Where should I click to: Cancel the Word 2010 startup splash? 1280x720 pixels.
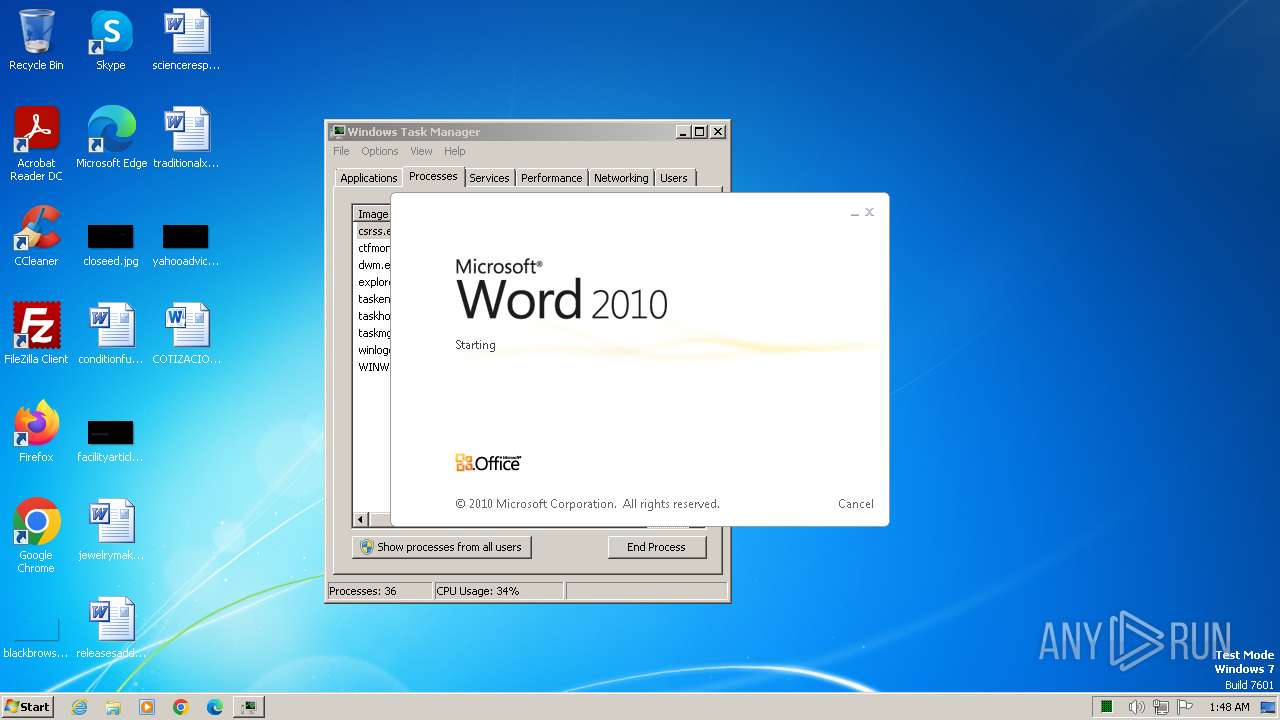[855, 504]
